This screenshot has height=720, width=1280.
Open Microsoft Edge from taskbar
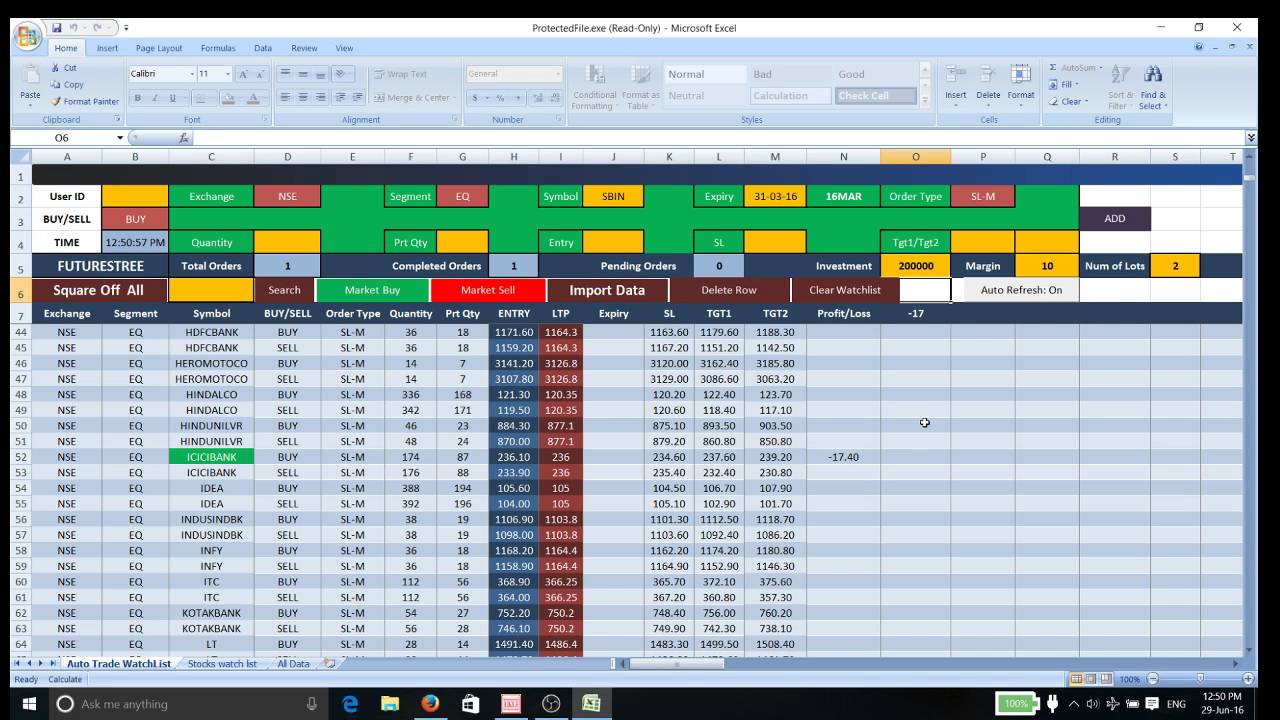click(351, 703)
